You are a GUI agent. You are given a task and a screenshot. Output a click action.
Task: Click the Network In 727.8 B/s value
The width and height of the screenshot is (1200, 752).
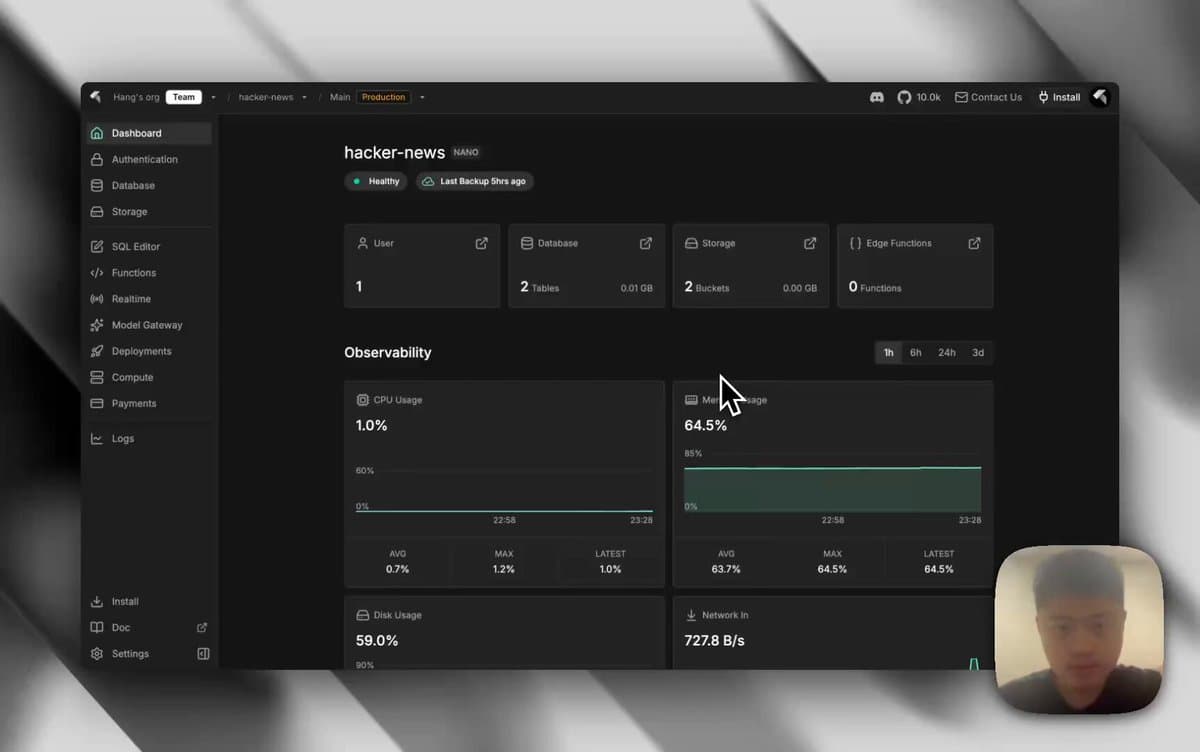[714, 640]
